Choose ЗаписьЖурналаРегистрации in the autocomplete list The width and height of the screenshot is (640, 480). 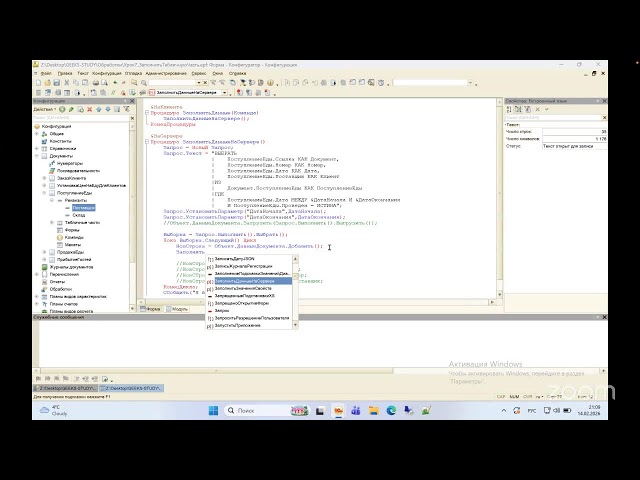tap(249, 266)
